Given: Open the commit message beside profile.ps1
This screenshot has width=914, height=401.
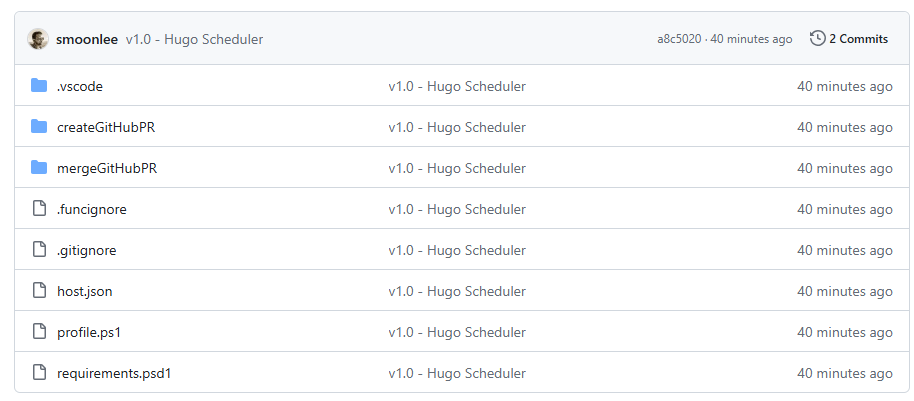Looking at the screenshot, I should click(x=457, y=332).
